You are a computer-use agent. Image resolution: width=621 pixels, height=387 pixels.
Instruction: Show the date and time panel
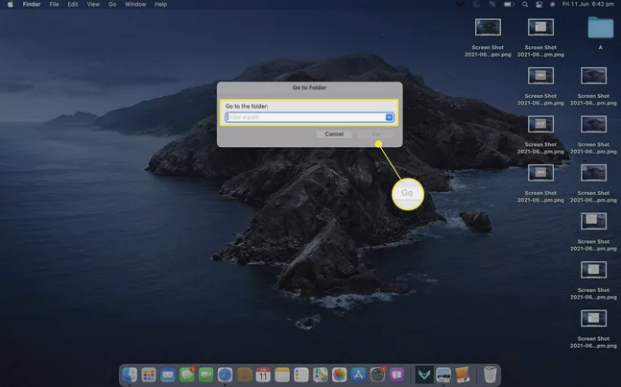pos(588,4)
